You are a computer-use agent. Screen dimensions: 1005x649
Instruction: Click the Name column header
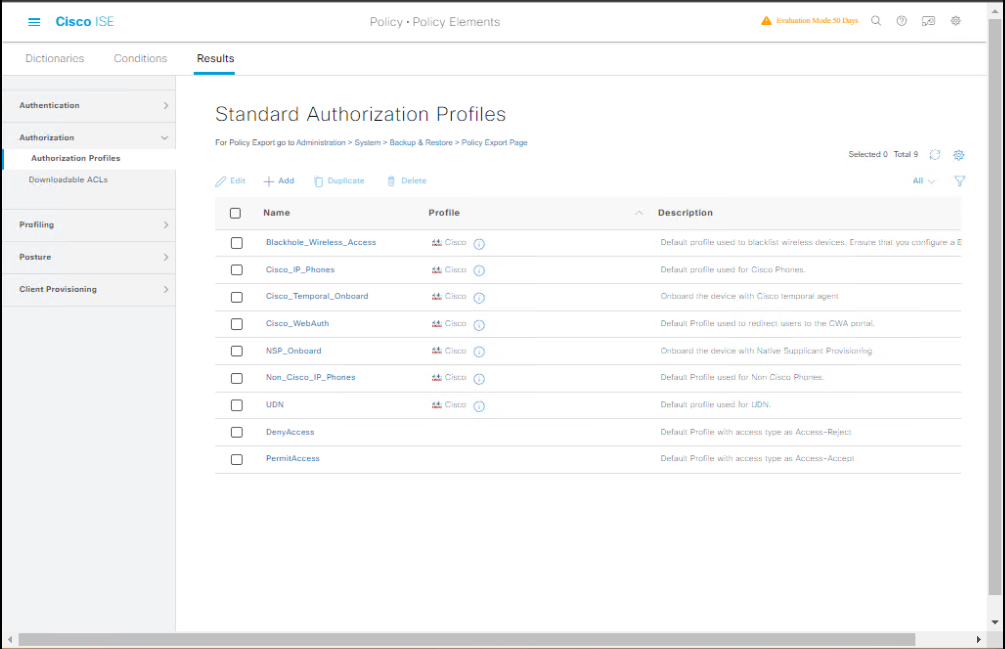[x=276, y=213]
